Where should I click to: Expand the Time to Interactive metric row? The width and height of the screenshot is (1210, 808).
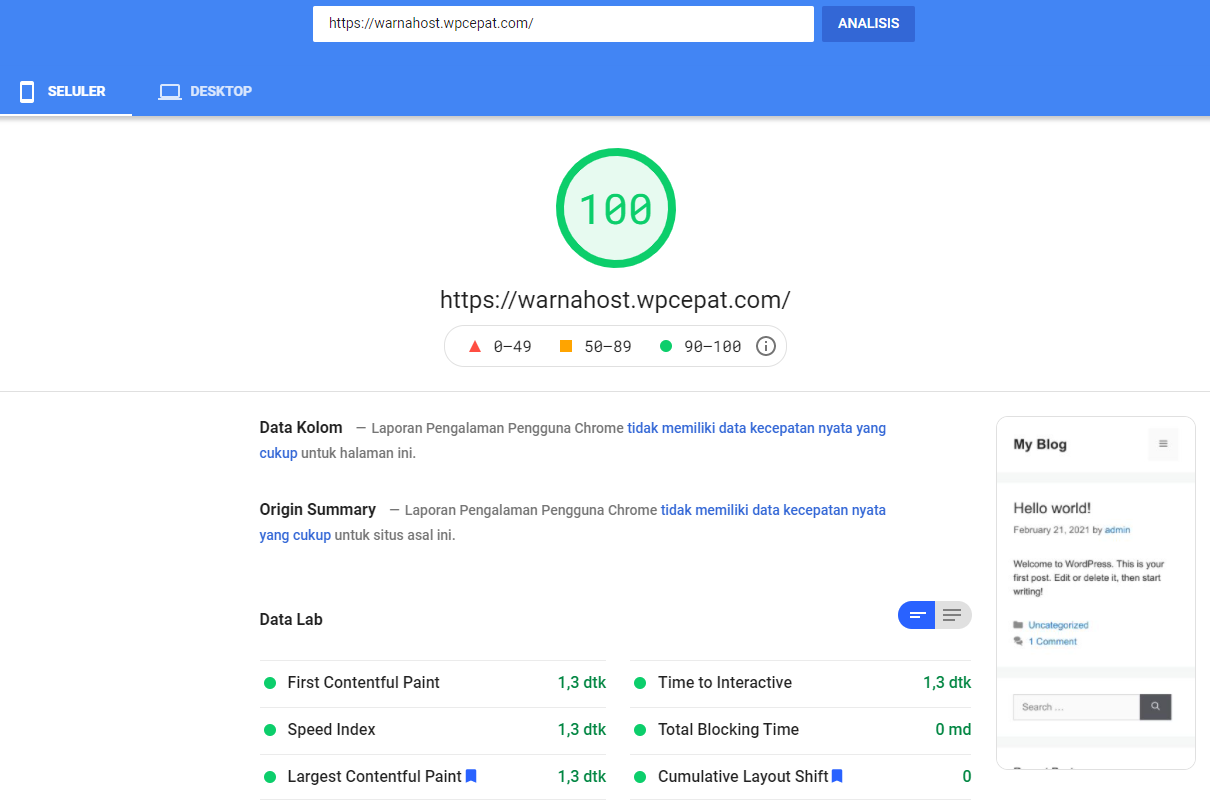[x=800, y=683]
